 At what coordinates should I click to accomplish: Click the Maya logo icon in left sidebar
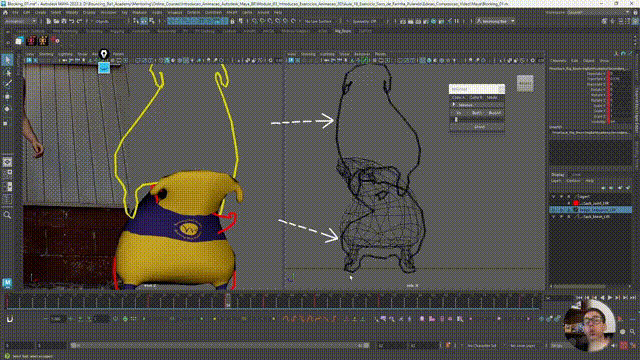click(x=7, y=282)
